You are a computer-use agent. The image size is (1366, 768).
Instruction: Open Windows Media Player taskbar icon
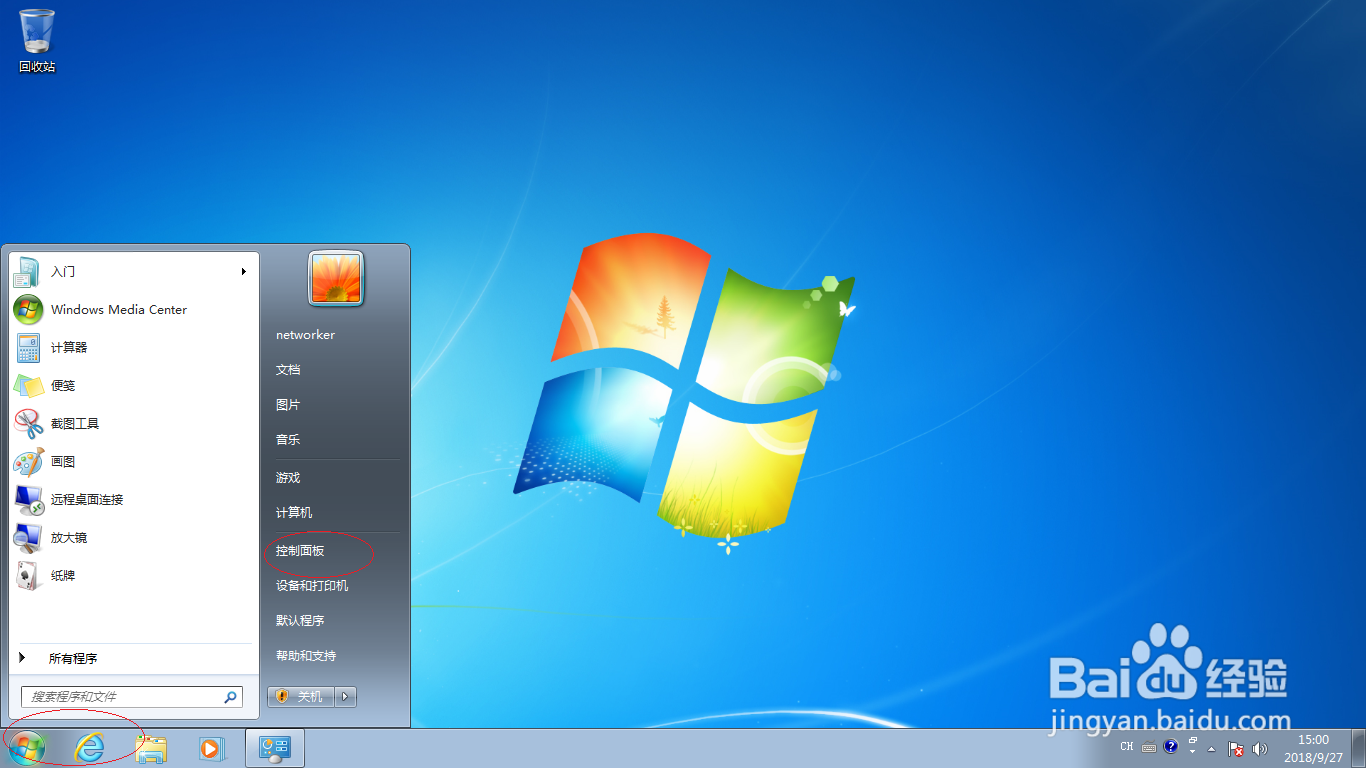[211, 748]
